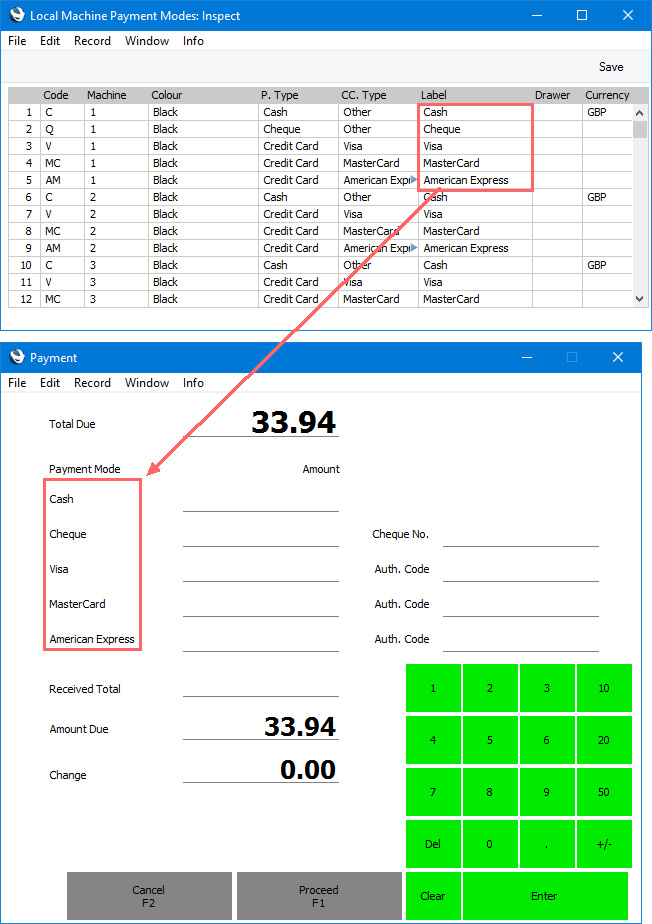Viewport: 652px width, 924px height.
Task: Tap keypad digit 9
Action: click(x=547, y=791)
